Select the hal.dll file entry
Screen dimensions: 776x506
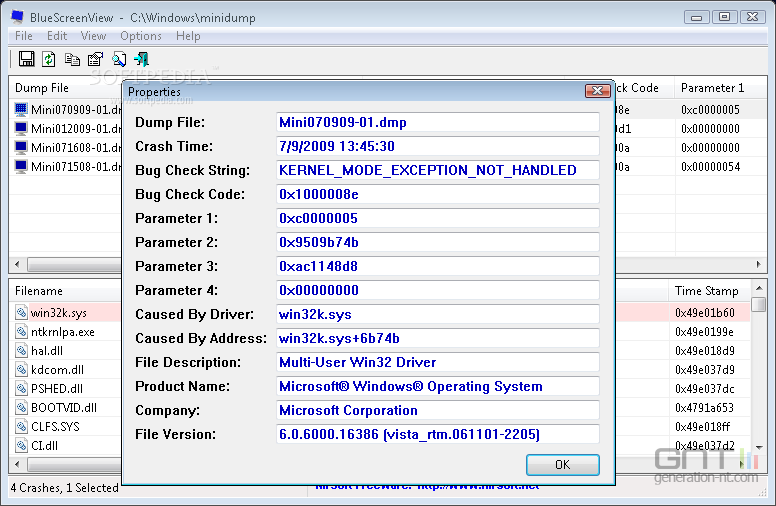(46, 351)
